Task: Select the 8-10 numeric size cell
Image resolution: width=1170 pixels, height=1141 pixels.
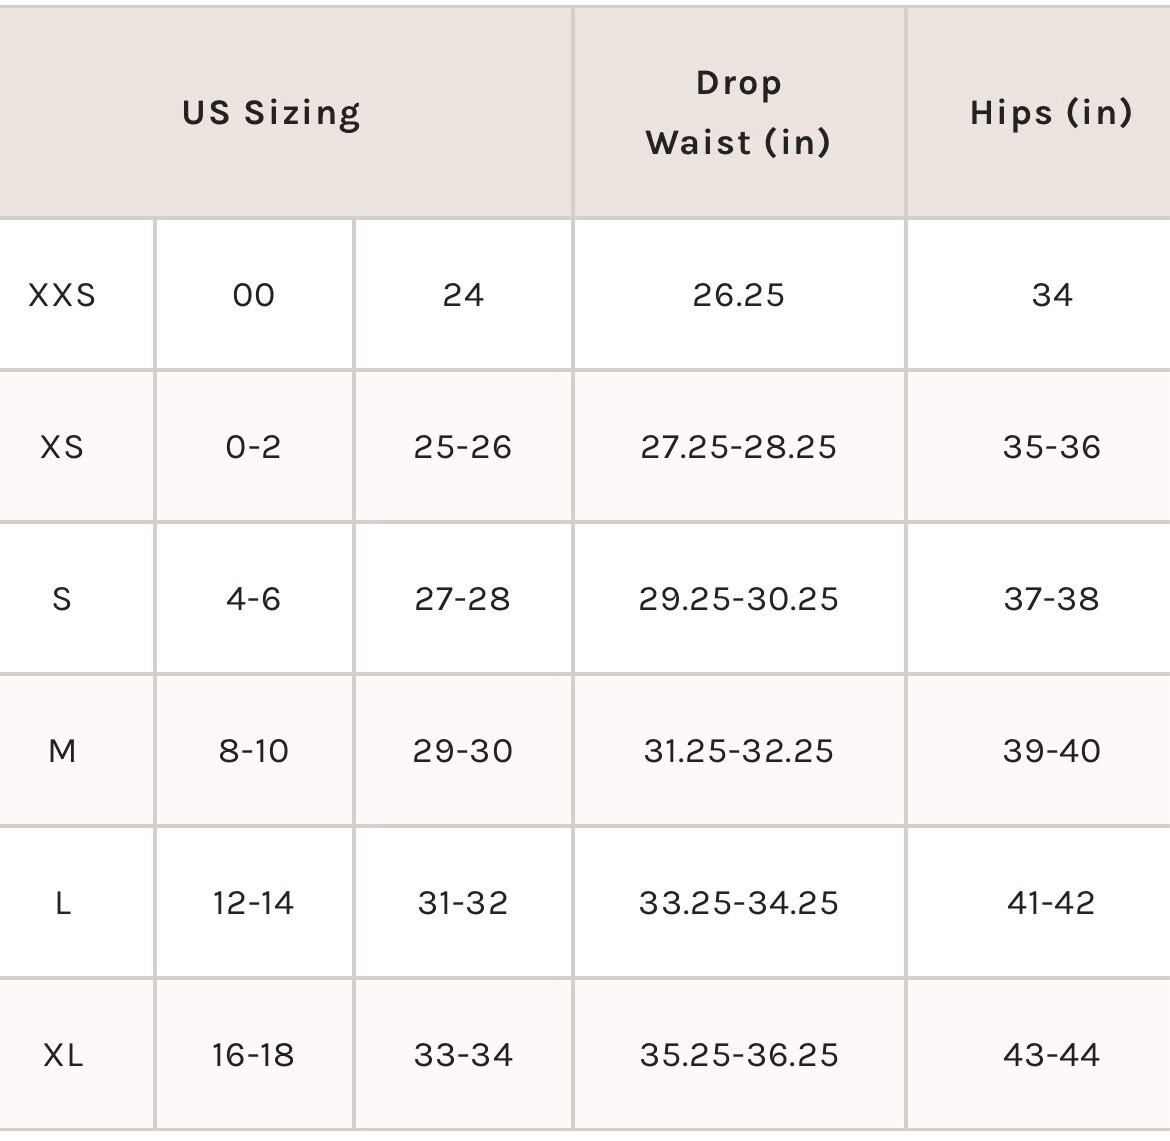Action: (254, 751)
